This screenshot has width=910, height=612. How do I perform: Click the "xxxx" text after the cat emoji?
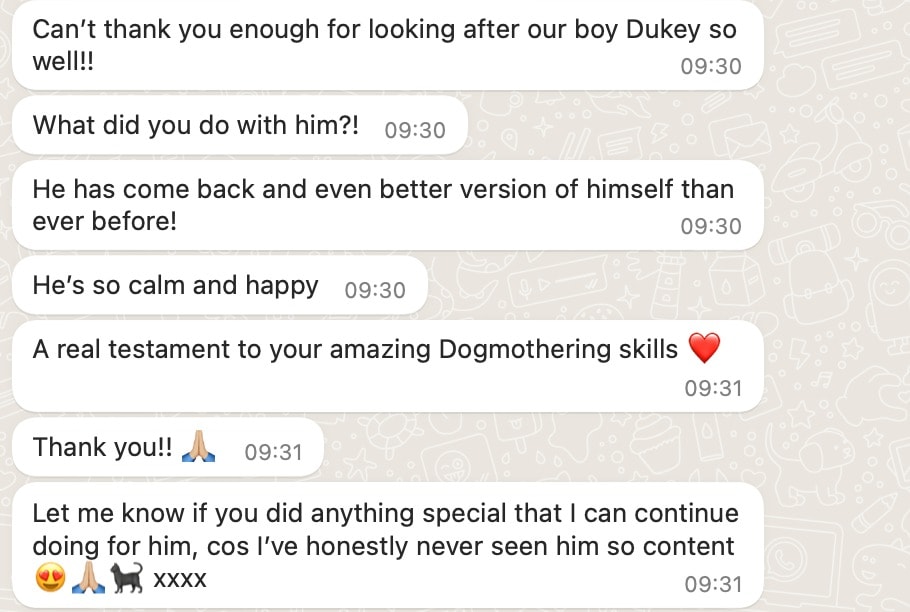pyautogui.click(x=180, y=579)
